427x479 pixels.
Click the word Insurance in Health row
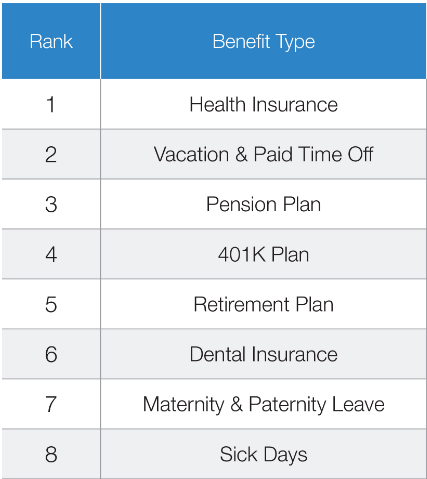click(x=295, y=104)
